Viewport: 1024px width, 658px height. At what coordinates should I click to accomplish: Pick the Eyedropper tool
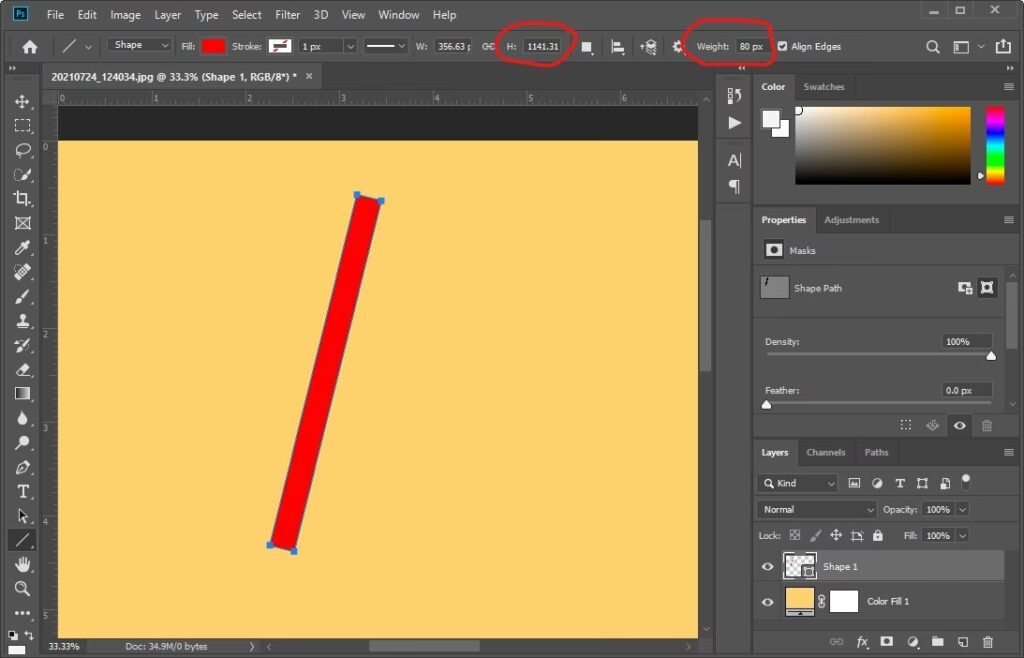(x=22, y=247)
